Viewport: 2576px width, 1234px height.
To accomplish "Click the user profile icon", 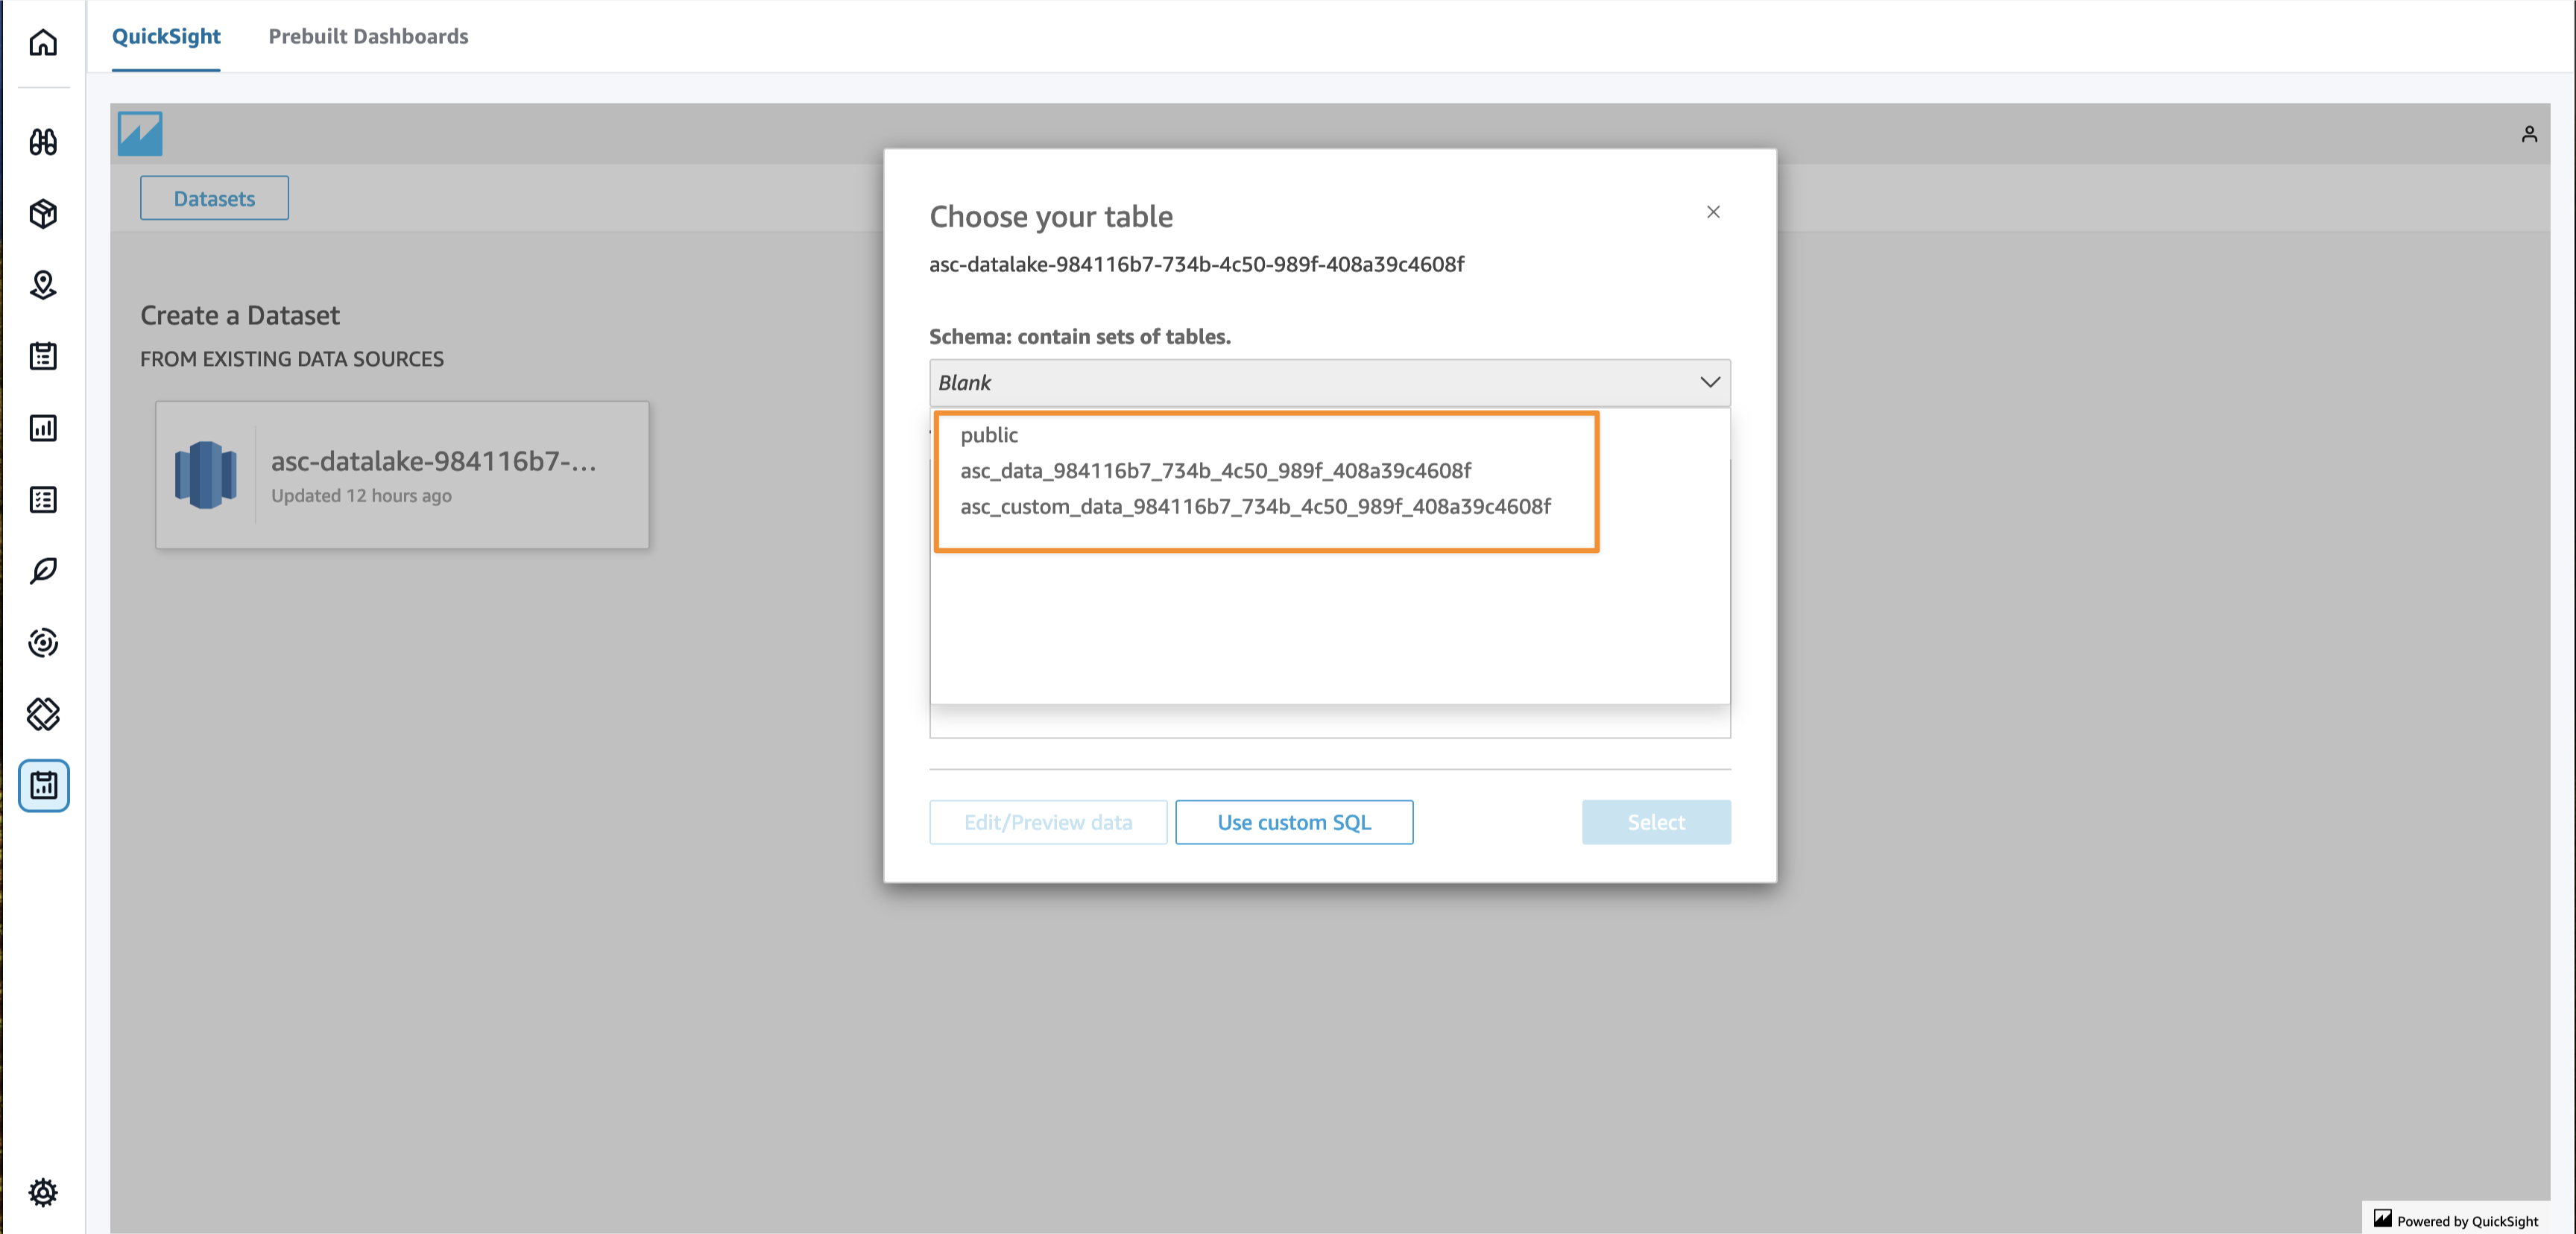I will click(x=2529, y=134).
